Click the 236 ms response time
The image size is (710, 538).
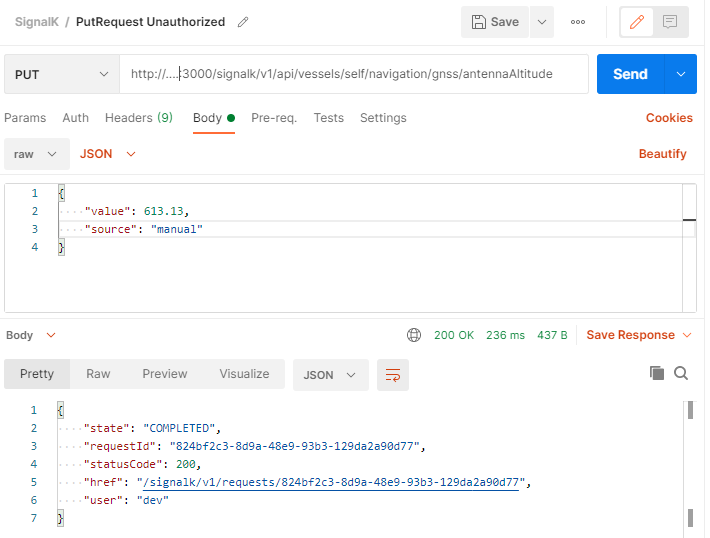click(x=505, y=335)
